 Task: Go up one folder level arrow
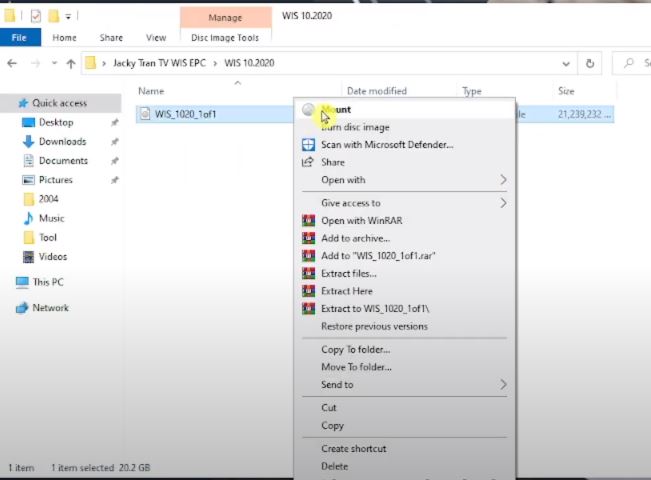pyautogui.click(x=71, y=64)
